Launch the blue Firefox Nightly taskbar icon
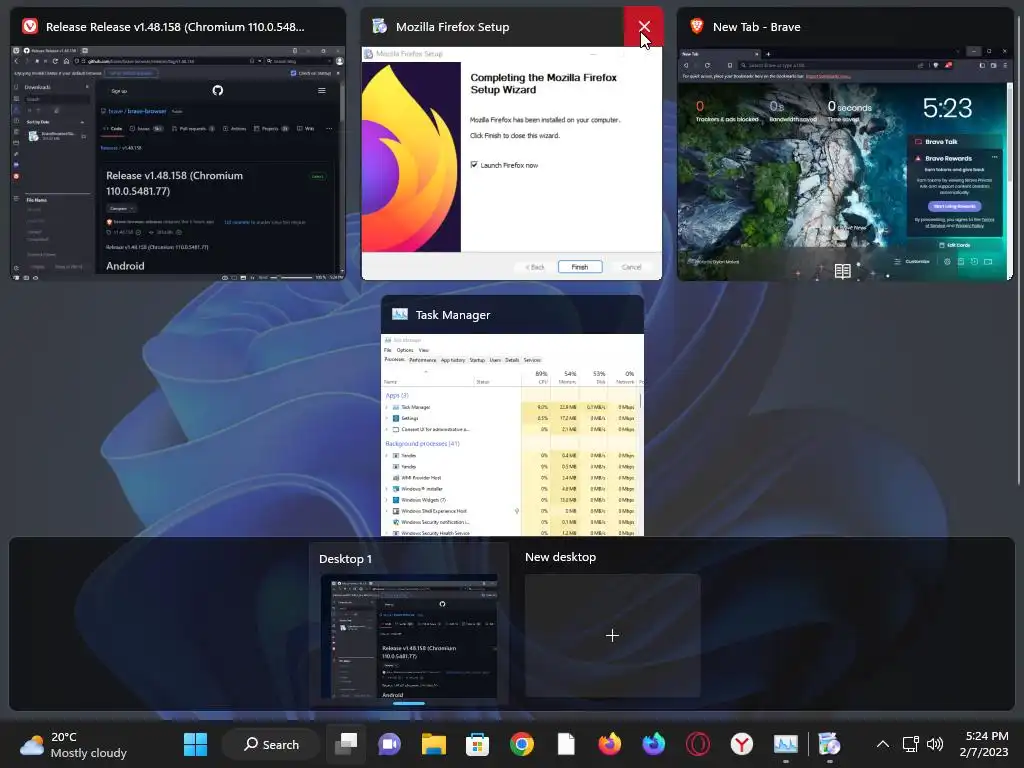The width and height of the screenshot is (1024, 768). [653, 744]
